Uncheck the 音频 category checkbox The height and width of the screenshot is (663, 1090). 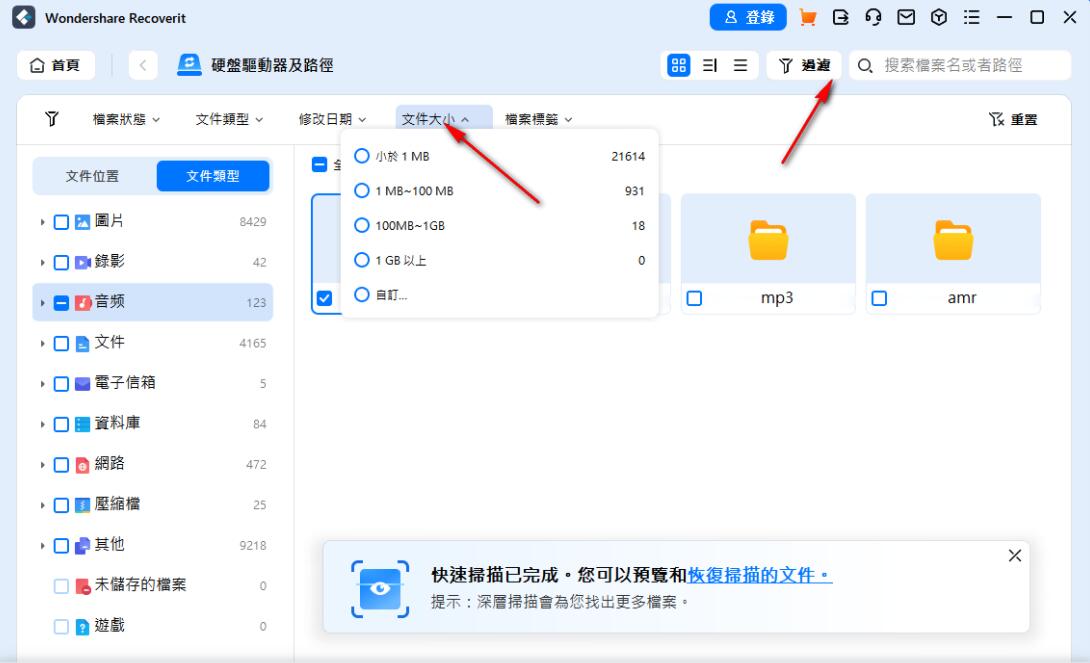tap(60, 302)
